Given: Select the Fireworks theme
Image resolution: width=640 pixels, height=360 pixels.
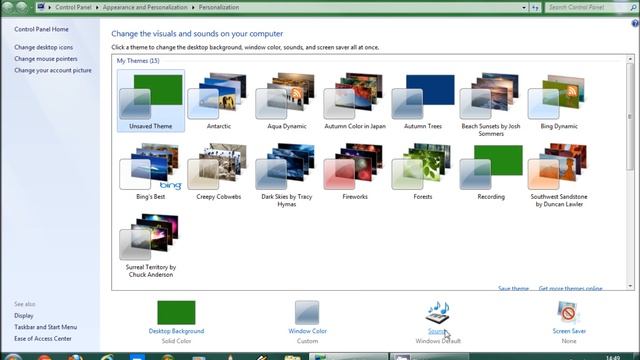Looking at the screenshot, I should (355, 171).
